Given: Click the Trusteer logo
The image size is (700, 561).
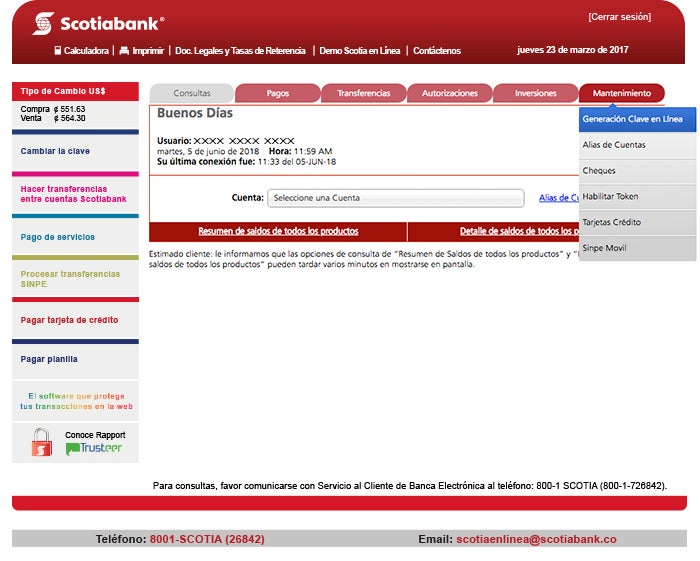Looking at the screenshot, I should (94, 449).
